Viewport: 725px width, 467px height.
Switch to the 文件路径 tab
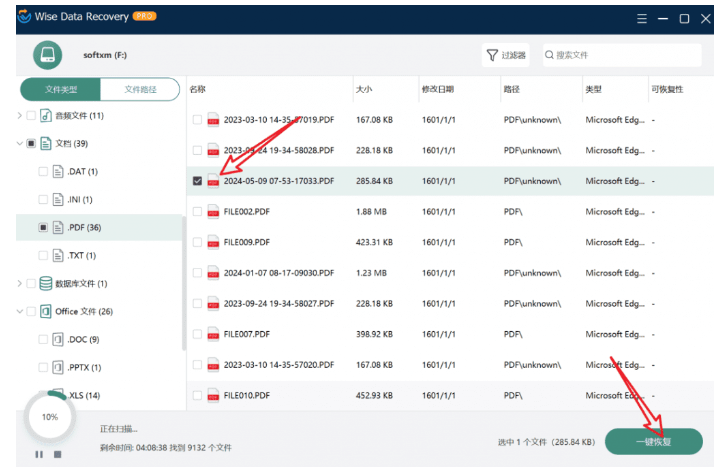pyautogui.click(x=140, y=90)
